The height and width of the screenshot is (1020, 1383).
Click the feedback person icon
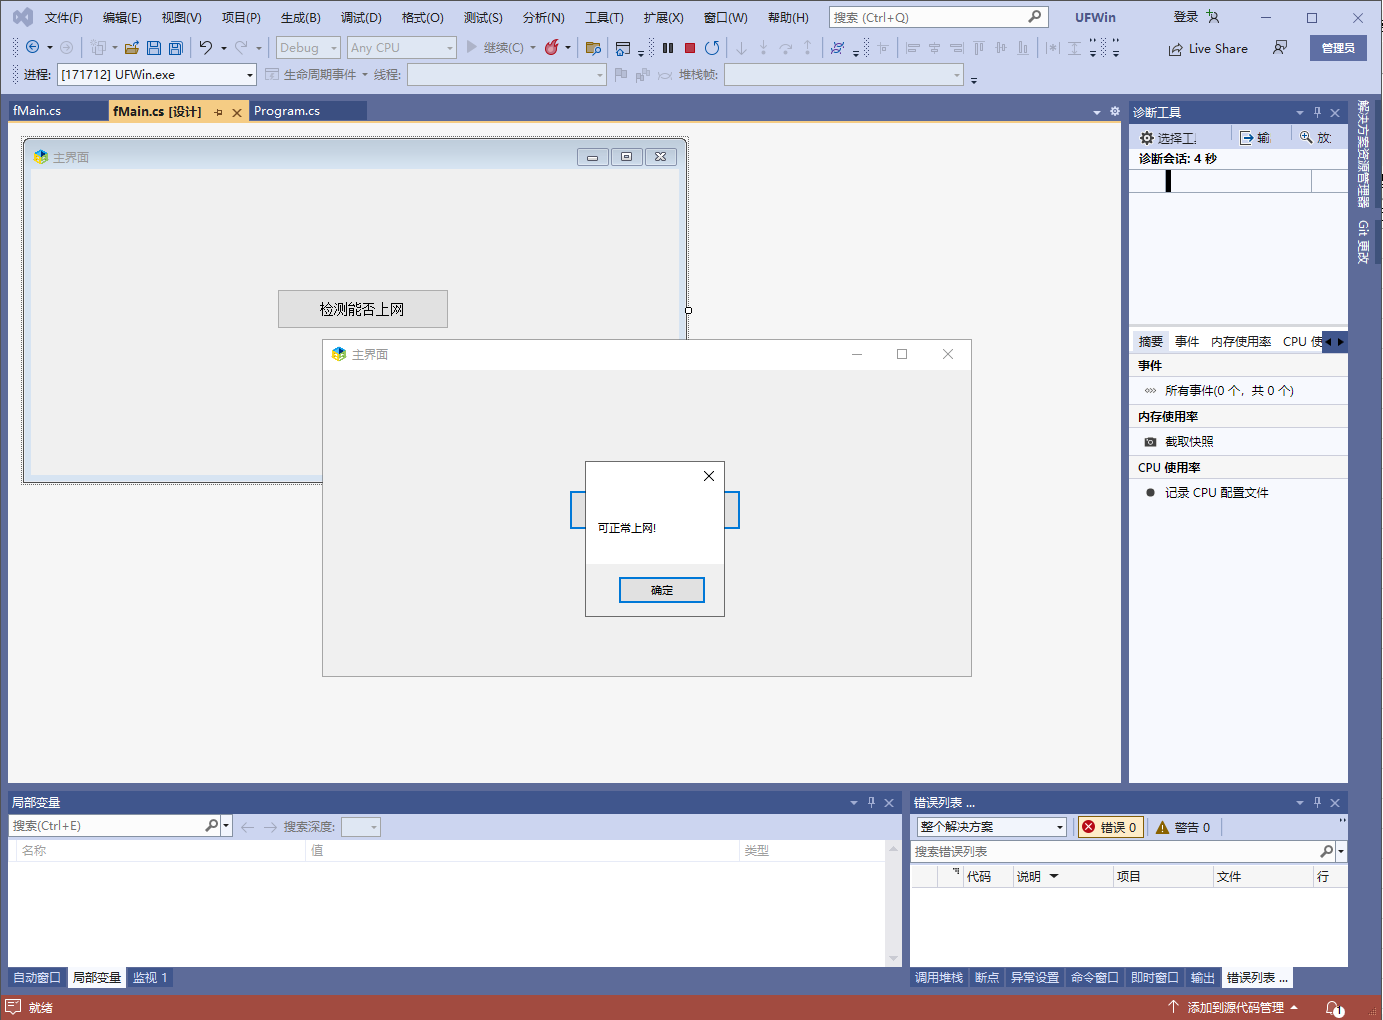click(1280, 47)
